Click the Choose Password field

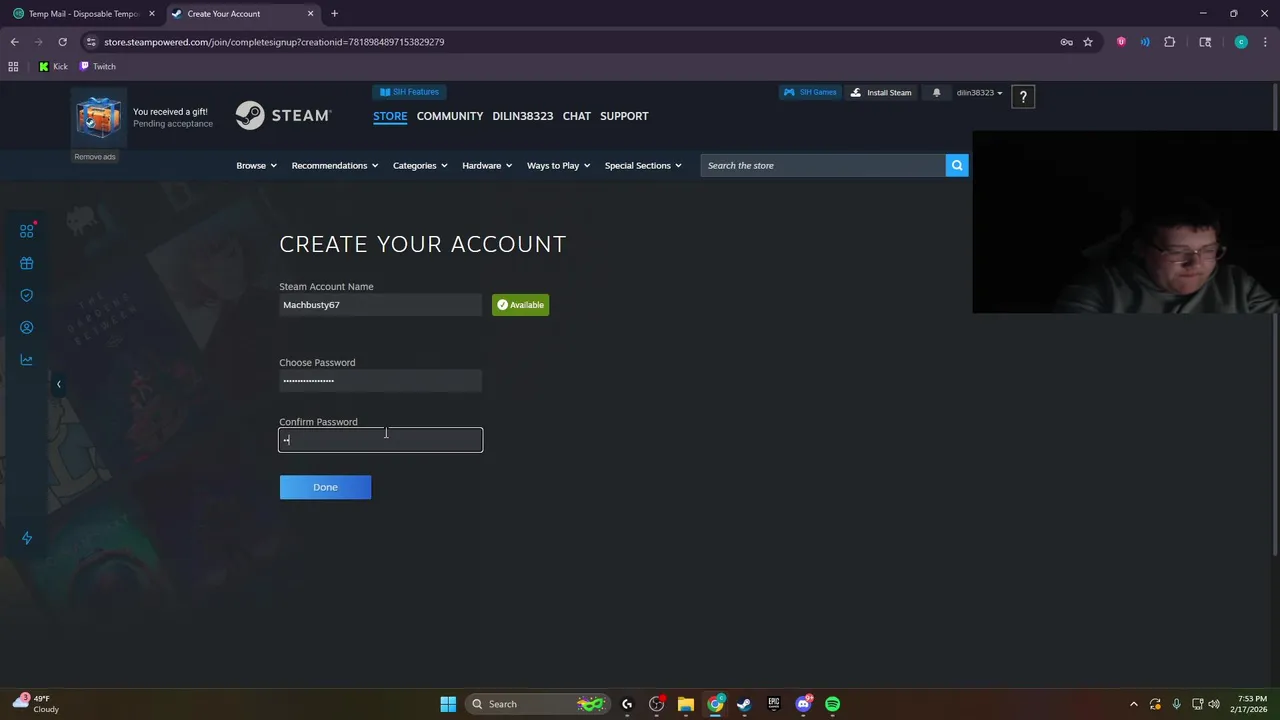pos(380,380)
